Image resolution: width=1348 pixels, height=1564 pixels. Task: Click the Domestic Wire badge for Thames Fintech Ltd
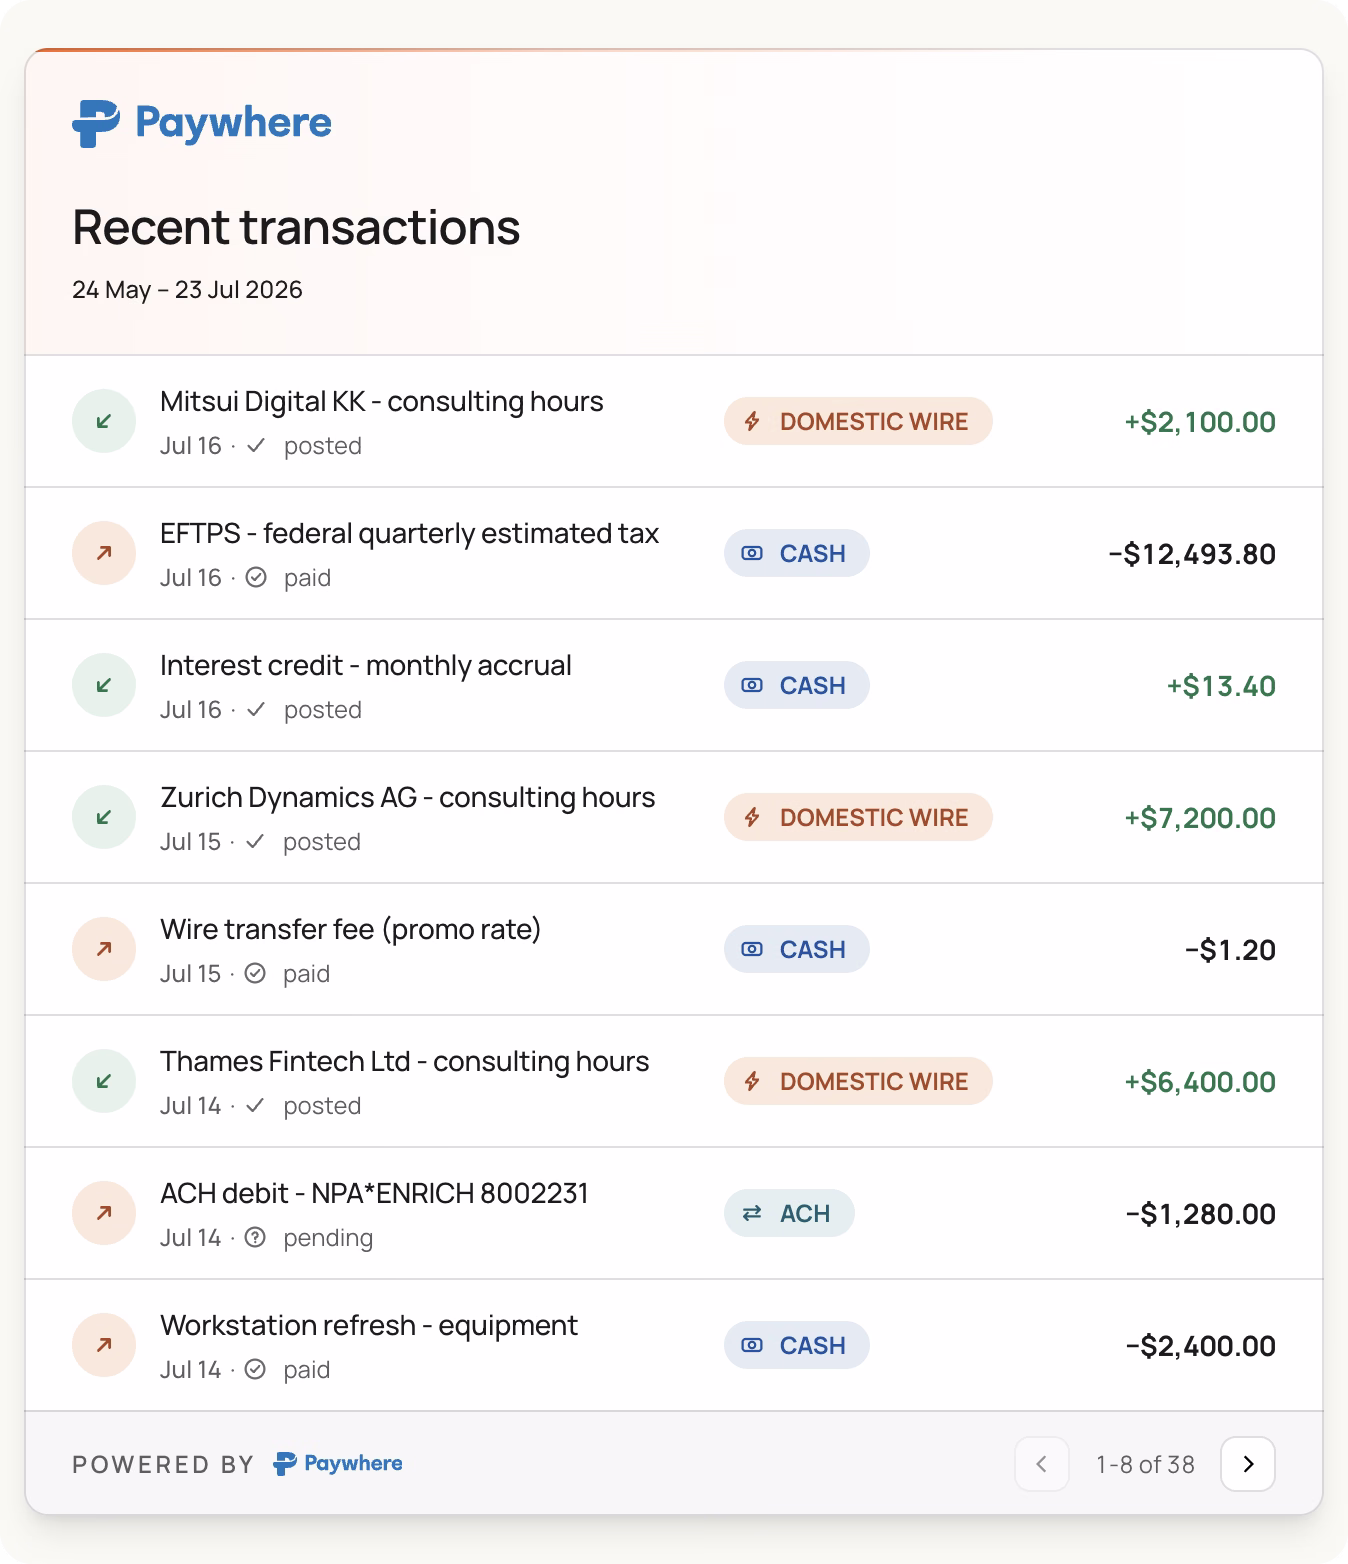click(x=858, y=1081)
